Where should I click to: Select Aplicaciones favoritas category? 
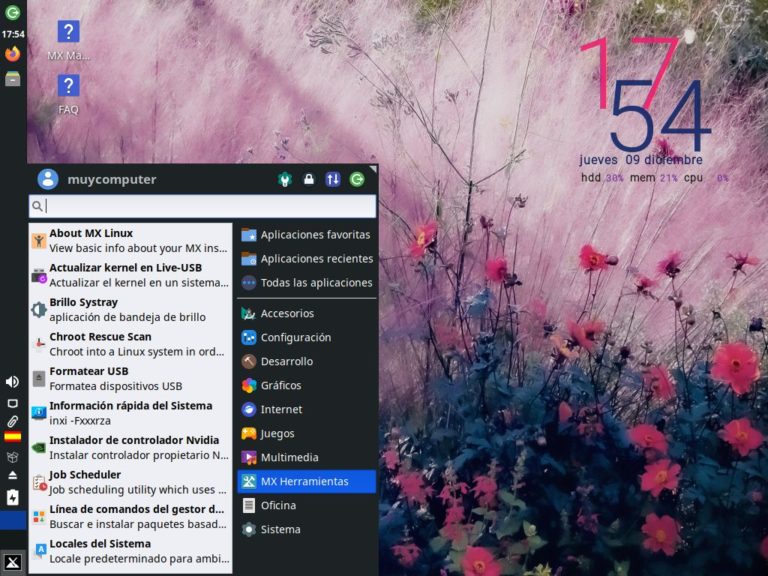click(307, 235)
